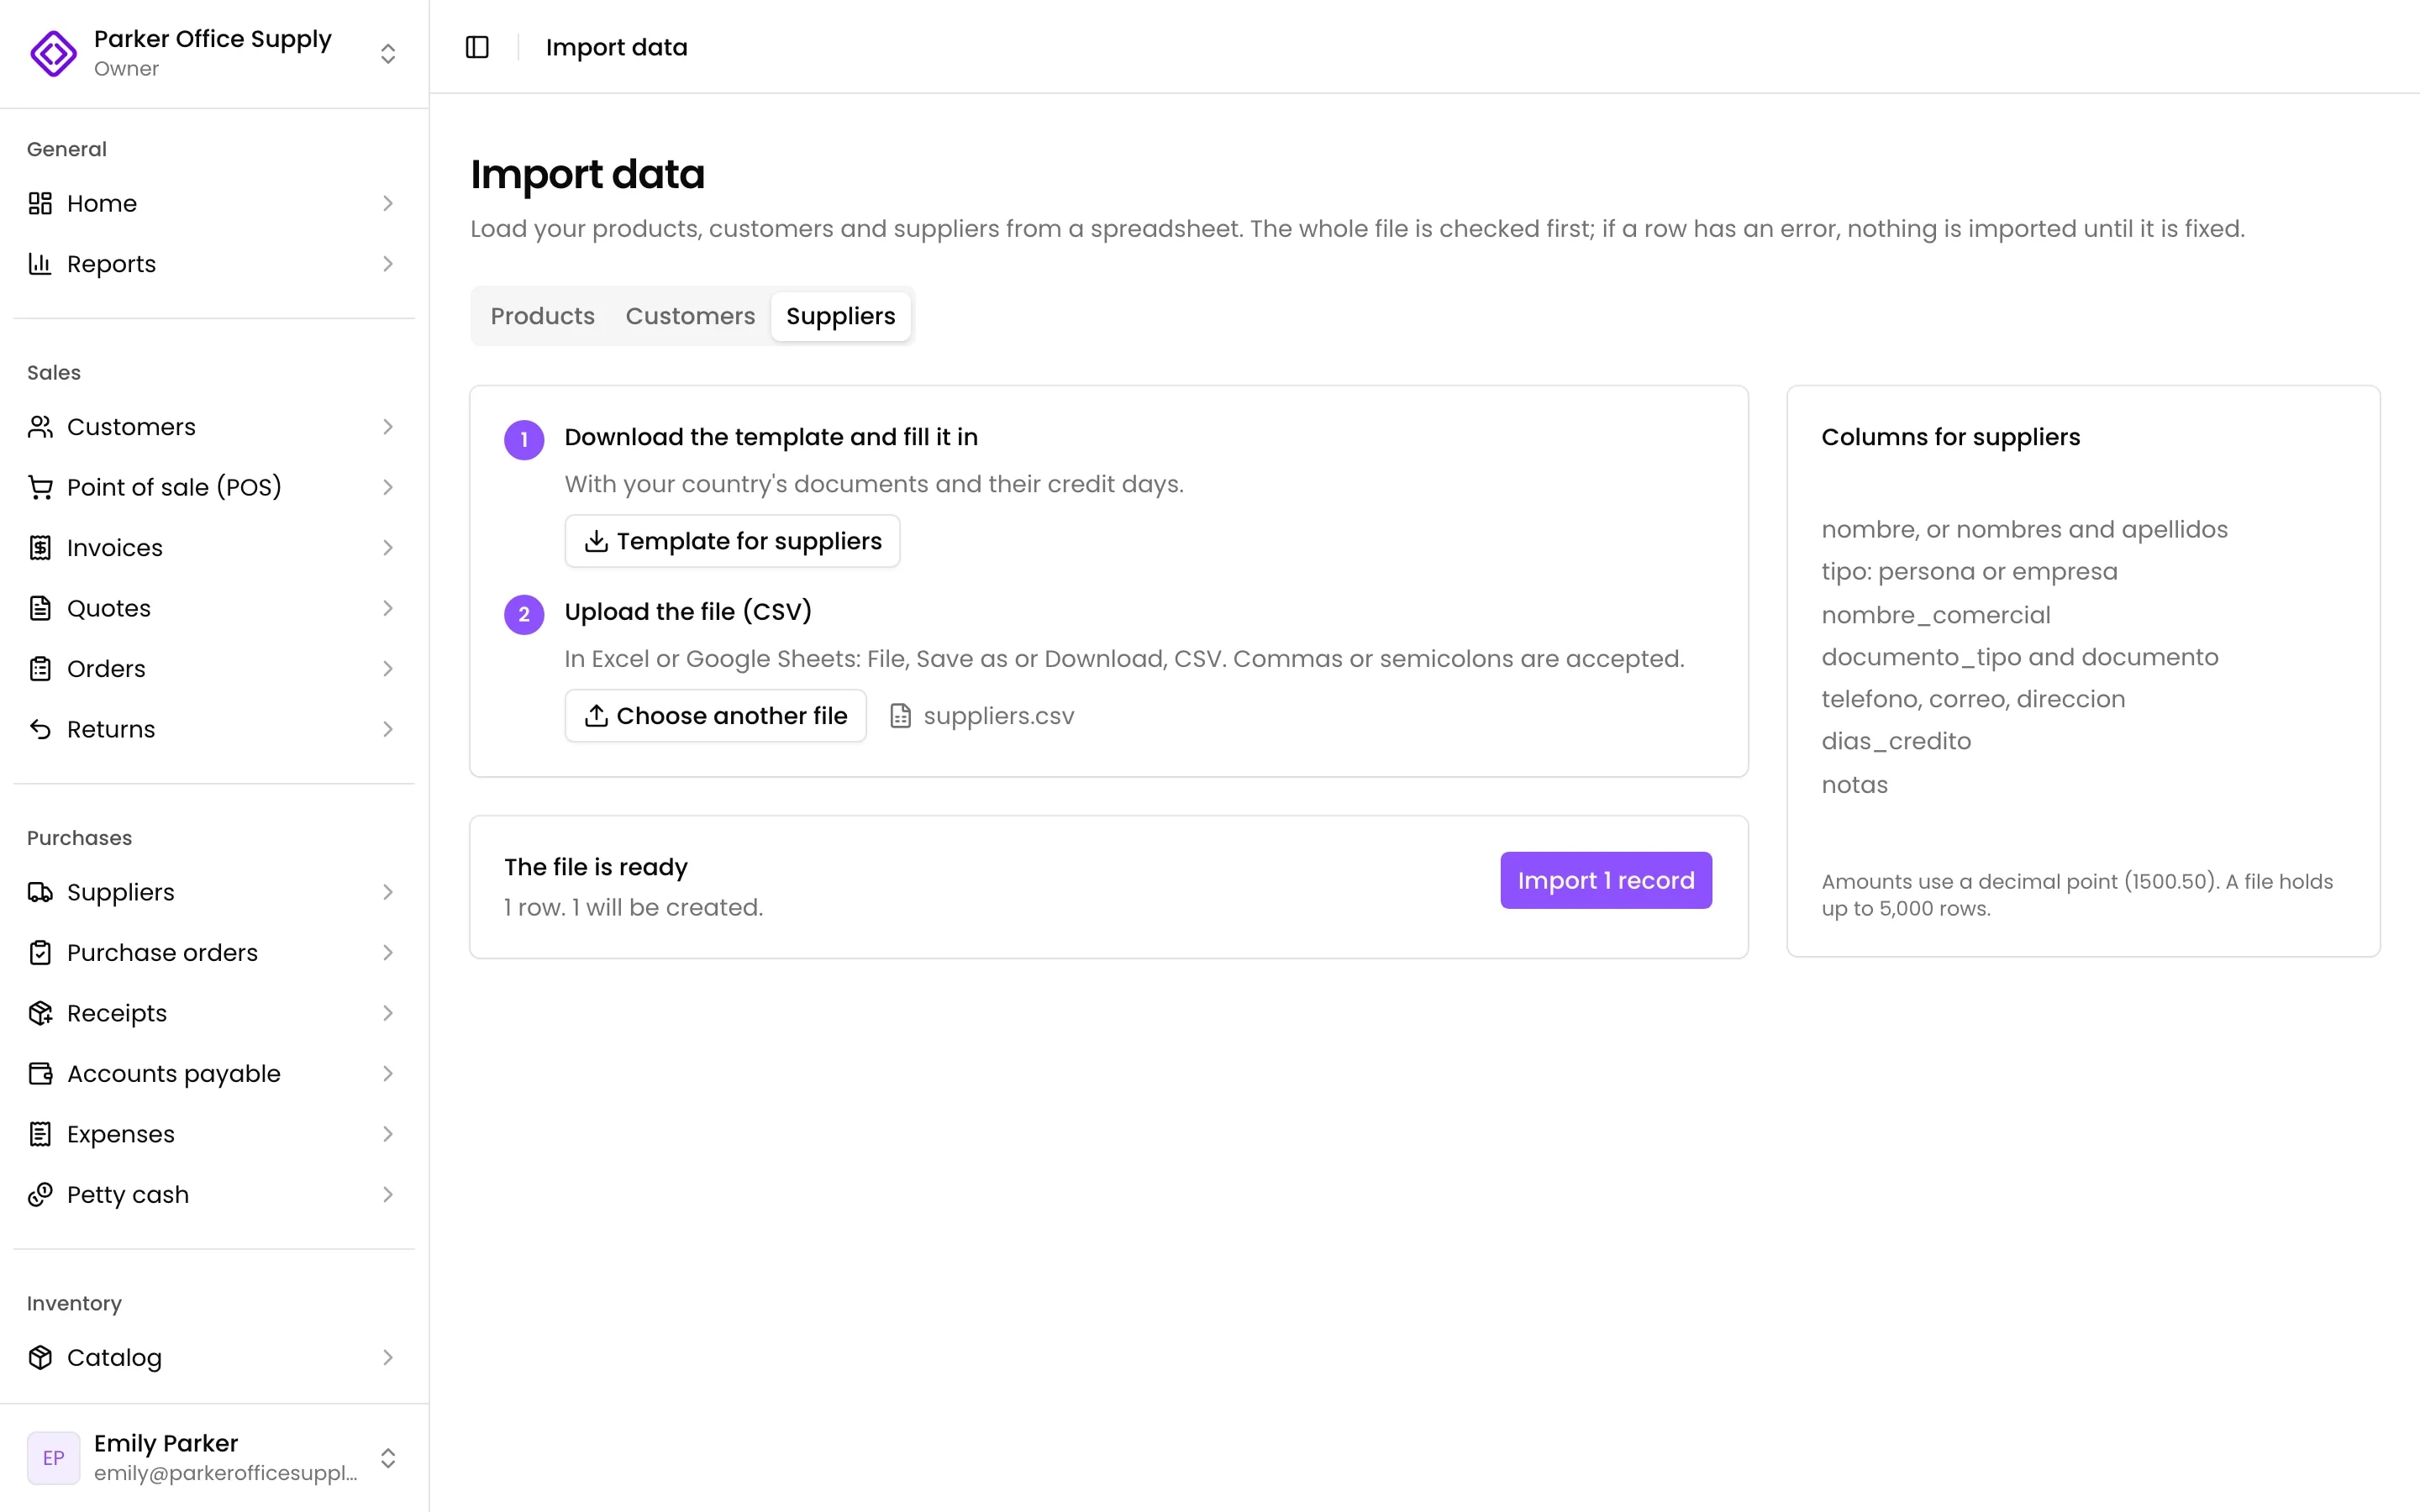Image resolution: width=2420 pixels, height=1512 pixels.
Task: Expand the Home chevron
Action: (x=388, y=203)
